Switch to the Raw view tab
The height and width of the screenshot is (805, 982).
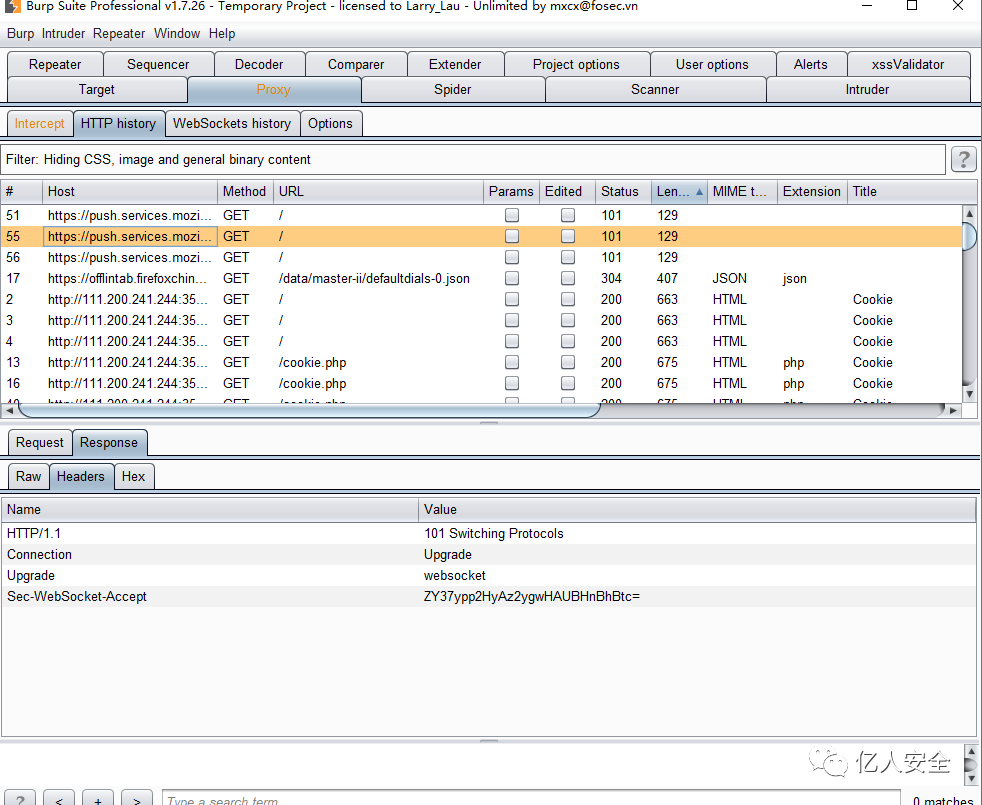pyautogui.click(x=28, y=476)
